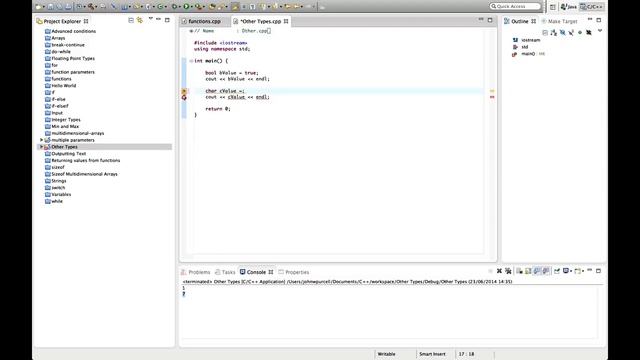Toggle alphabetical Sort in Outline toolbar
The width and height of the screenshot is (640, 360).
tap(553, 32)
